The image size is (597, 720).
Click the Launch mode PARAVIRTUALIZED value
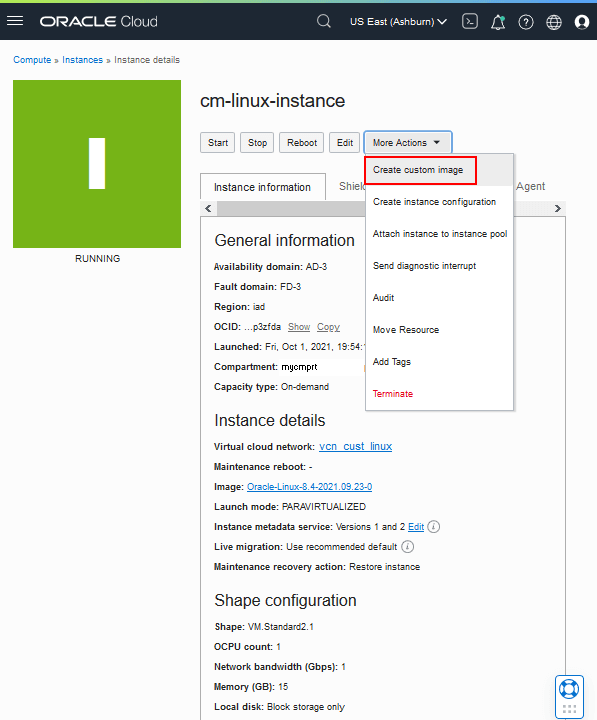pos(324,507)
